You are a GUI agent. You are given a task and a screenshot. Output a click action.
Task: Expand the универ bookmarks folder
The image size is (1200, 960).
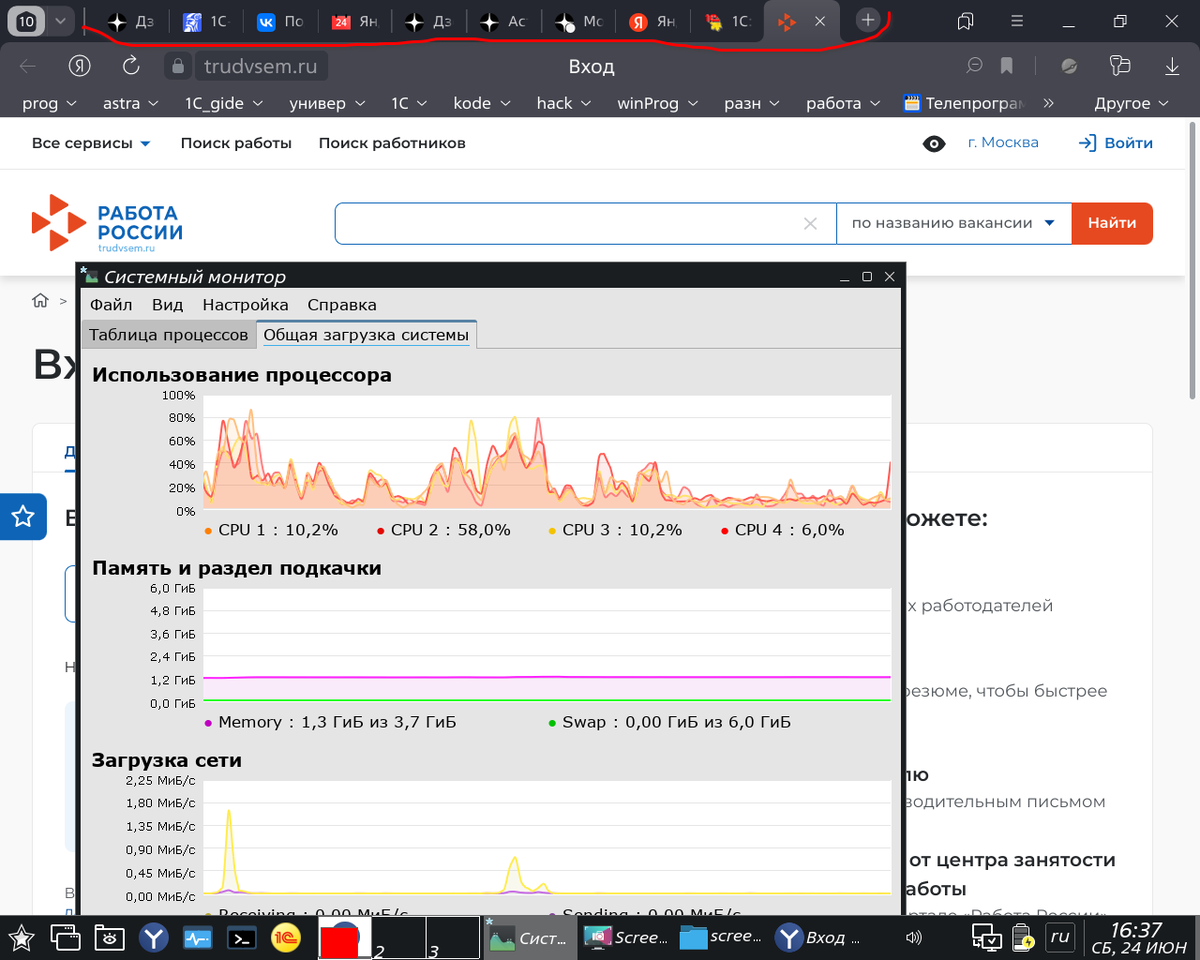coord(327,103)
